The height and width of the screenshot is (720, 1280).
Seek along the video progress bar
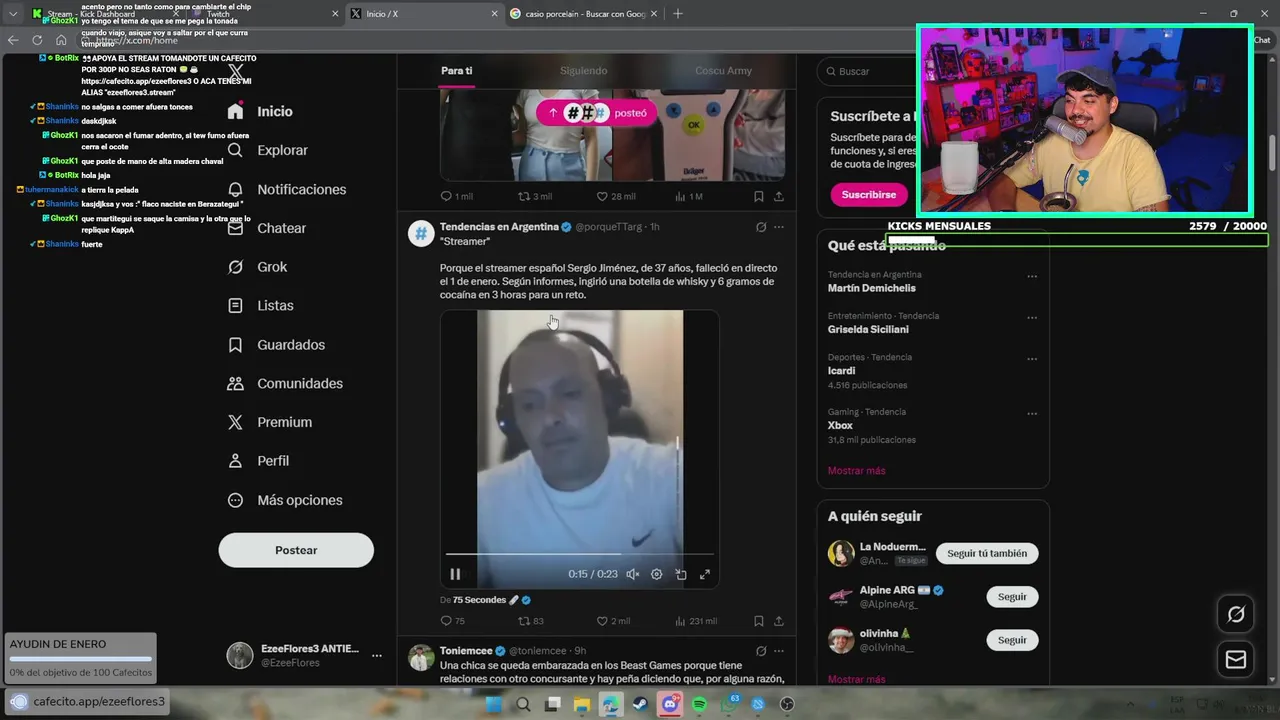580,553
